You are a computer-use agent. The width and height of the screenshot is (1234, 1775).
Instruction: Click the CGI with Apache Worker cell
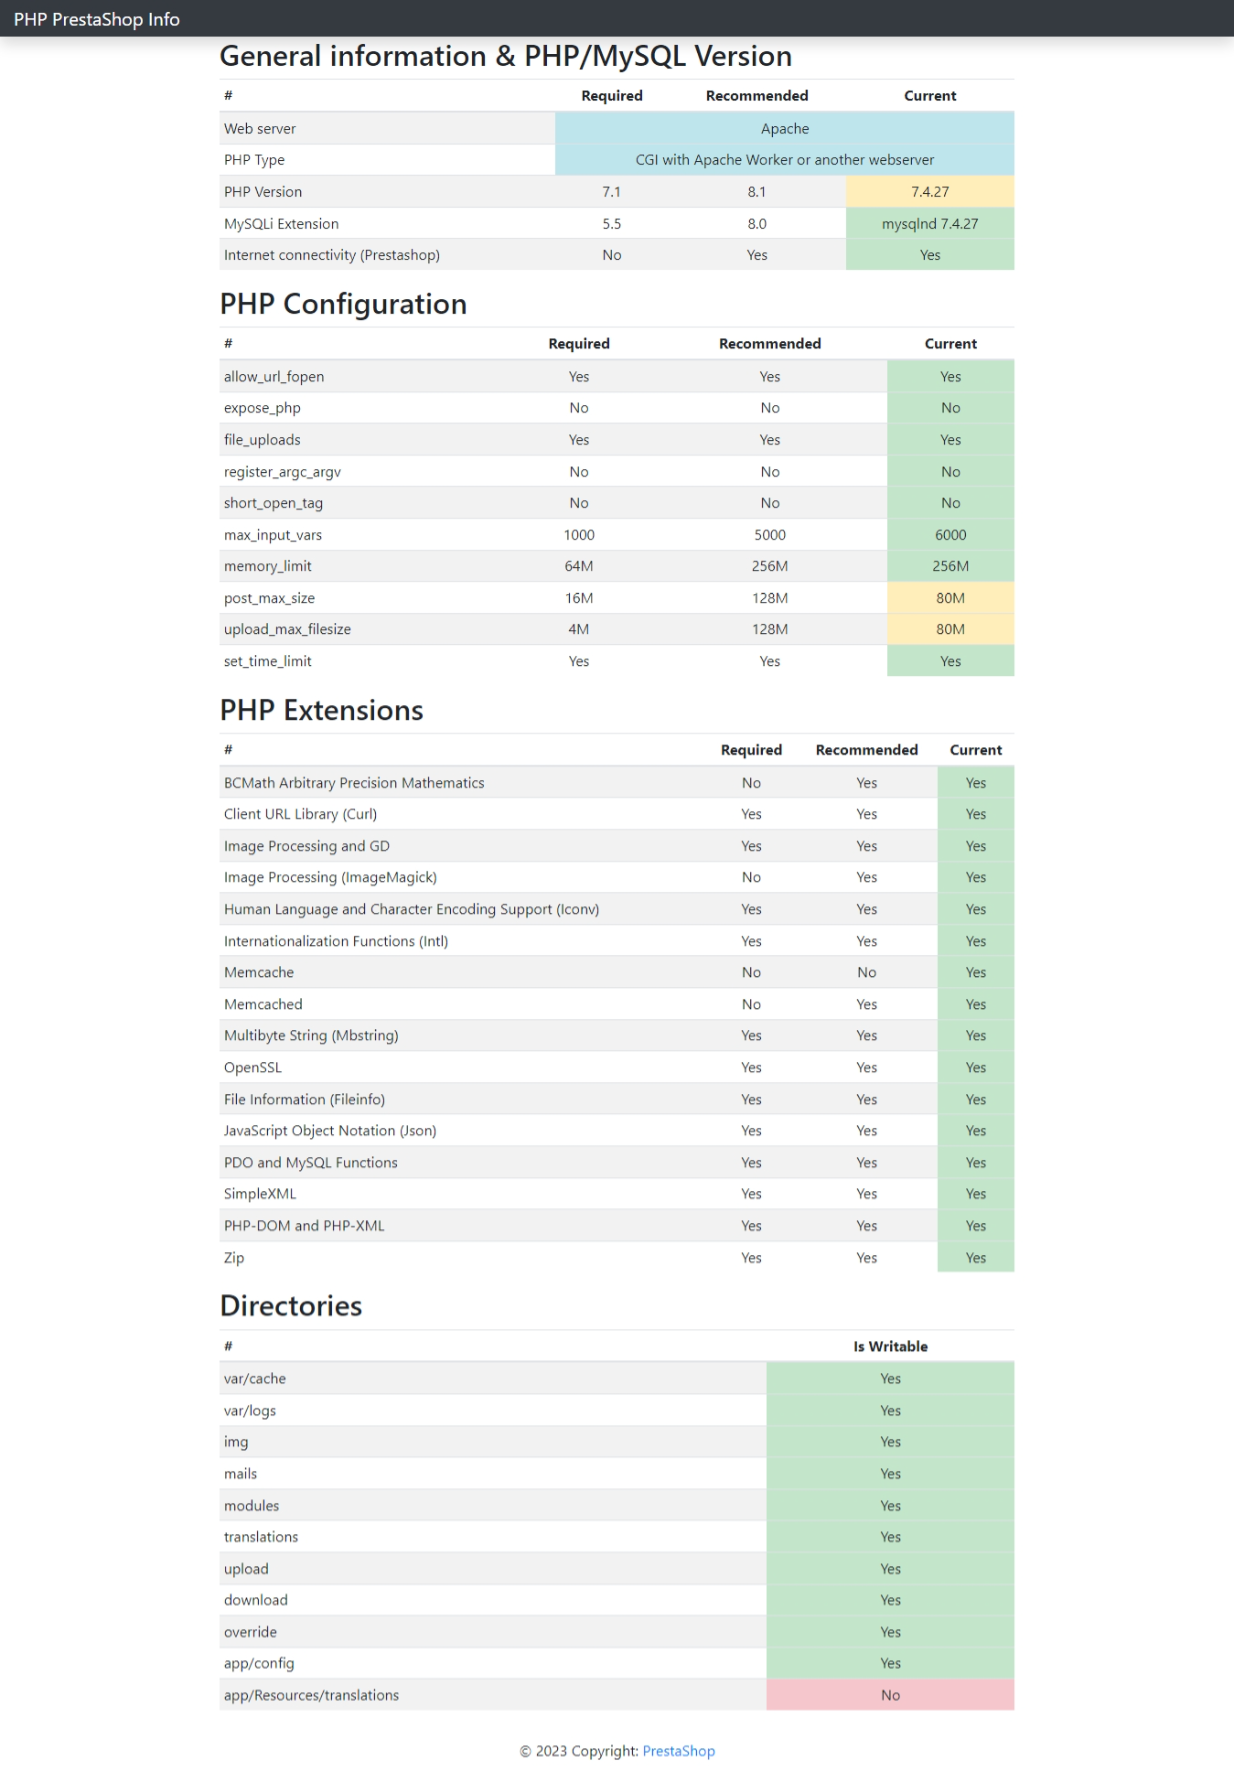[x=784, y=160]
